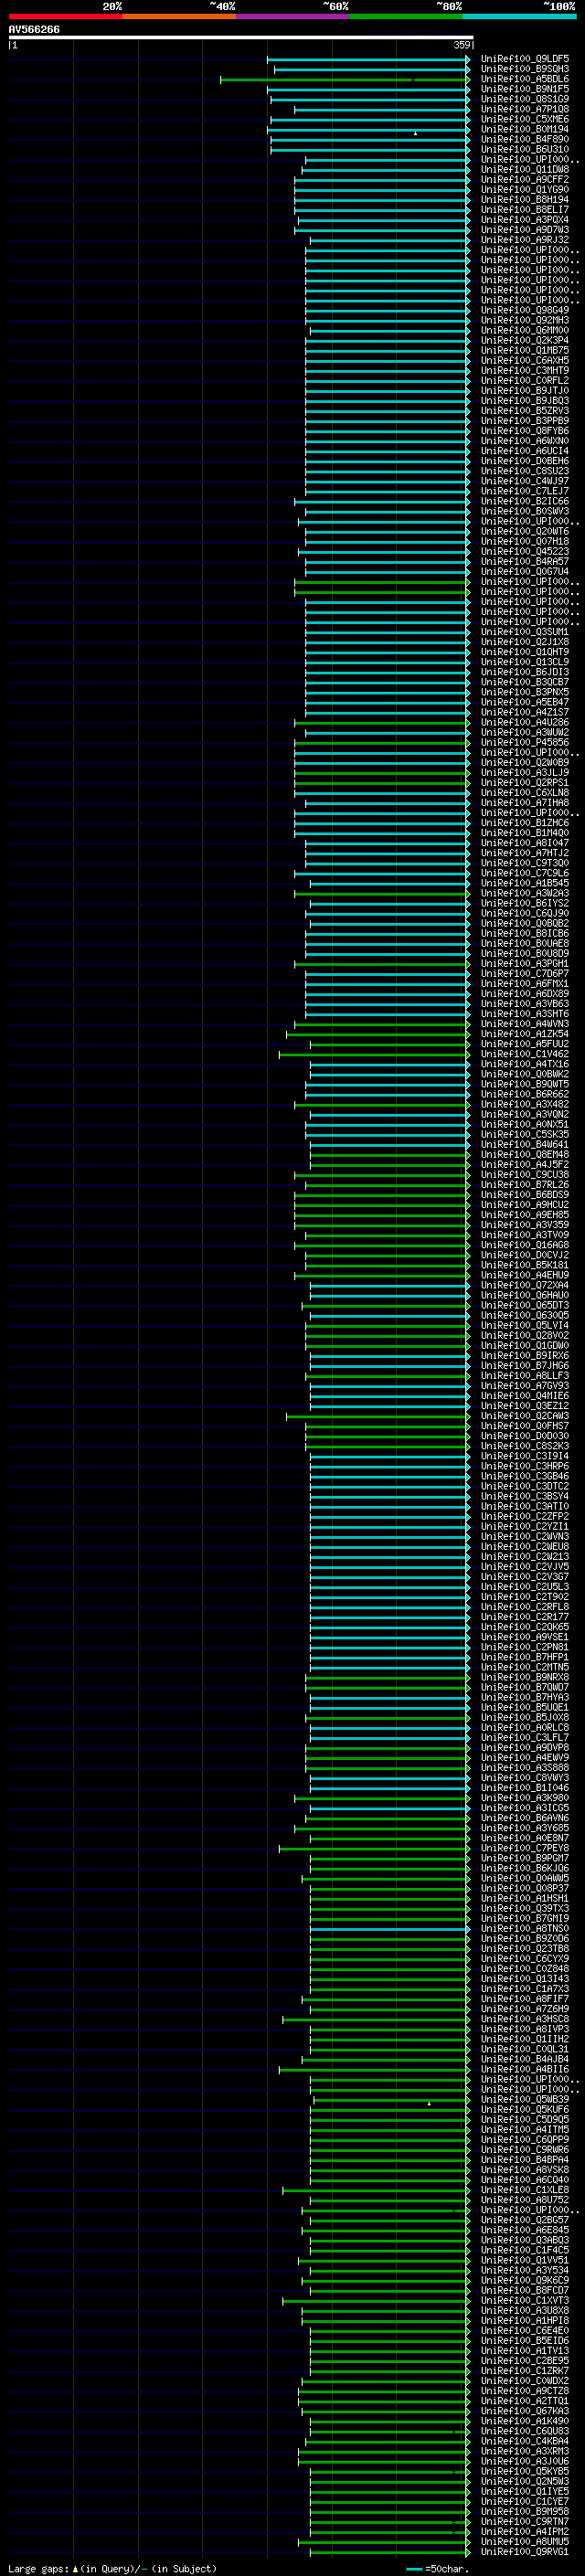Screen dimensions: 585x2576
Task: Select the UniRef100_B8H194 label
Action: click(525, 200)
